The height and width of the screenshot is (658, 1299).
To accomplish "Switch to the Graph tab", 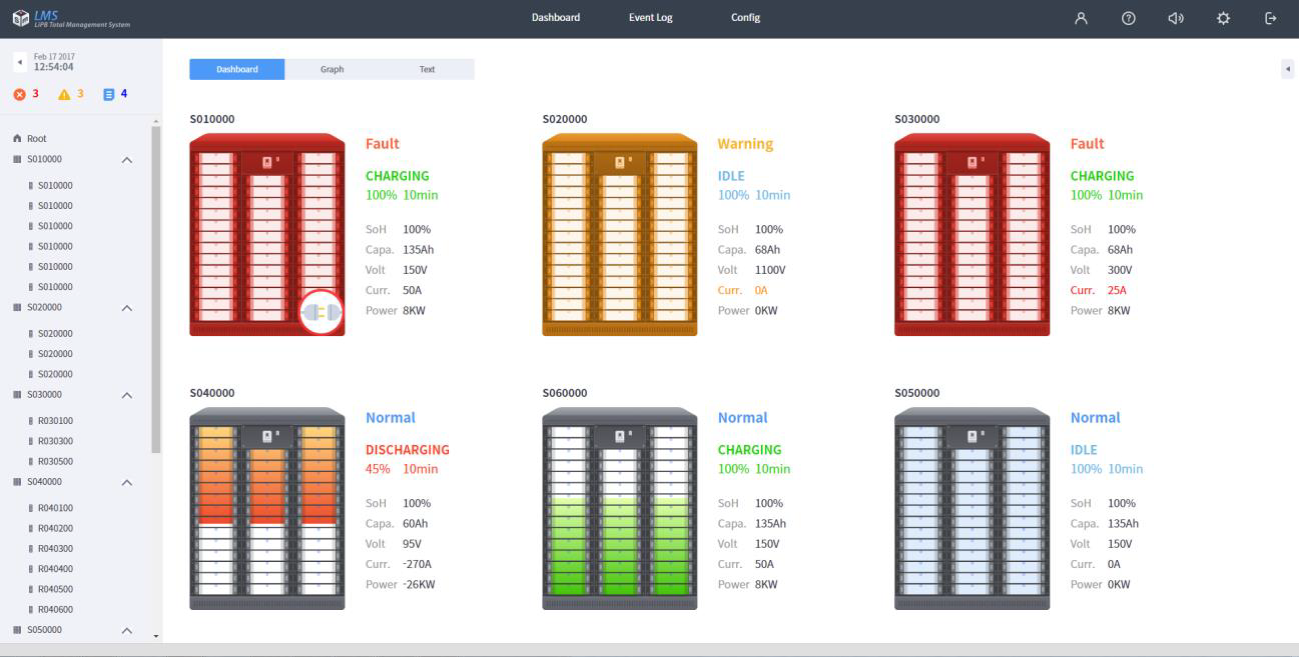I will click(332, 69).
